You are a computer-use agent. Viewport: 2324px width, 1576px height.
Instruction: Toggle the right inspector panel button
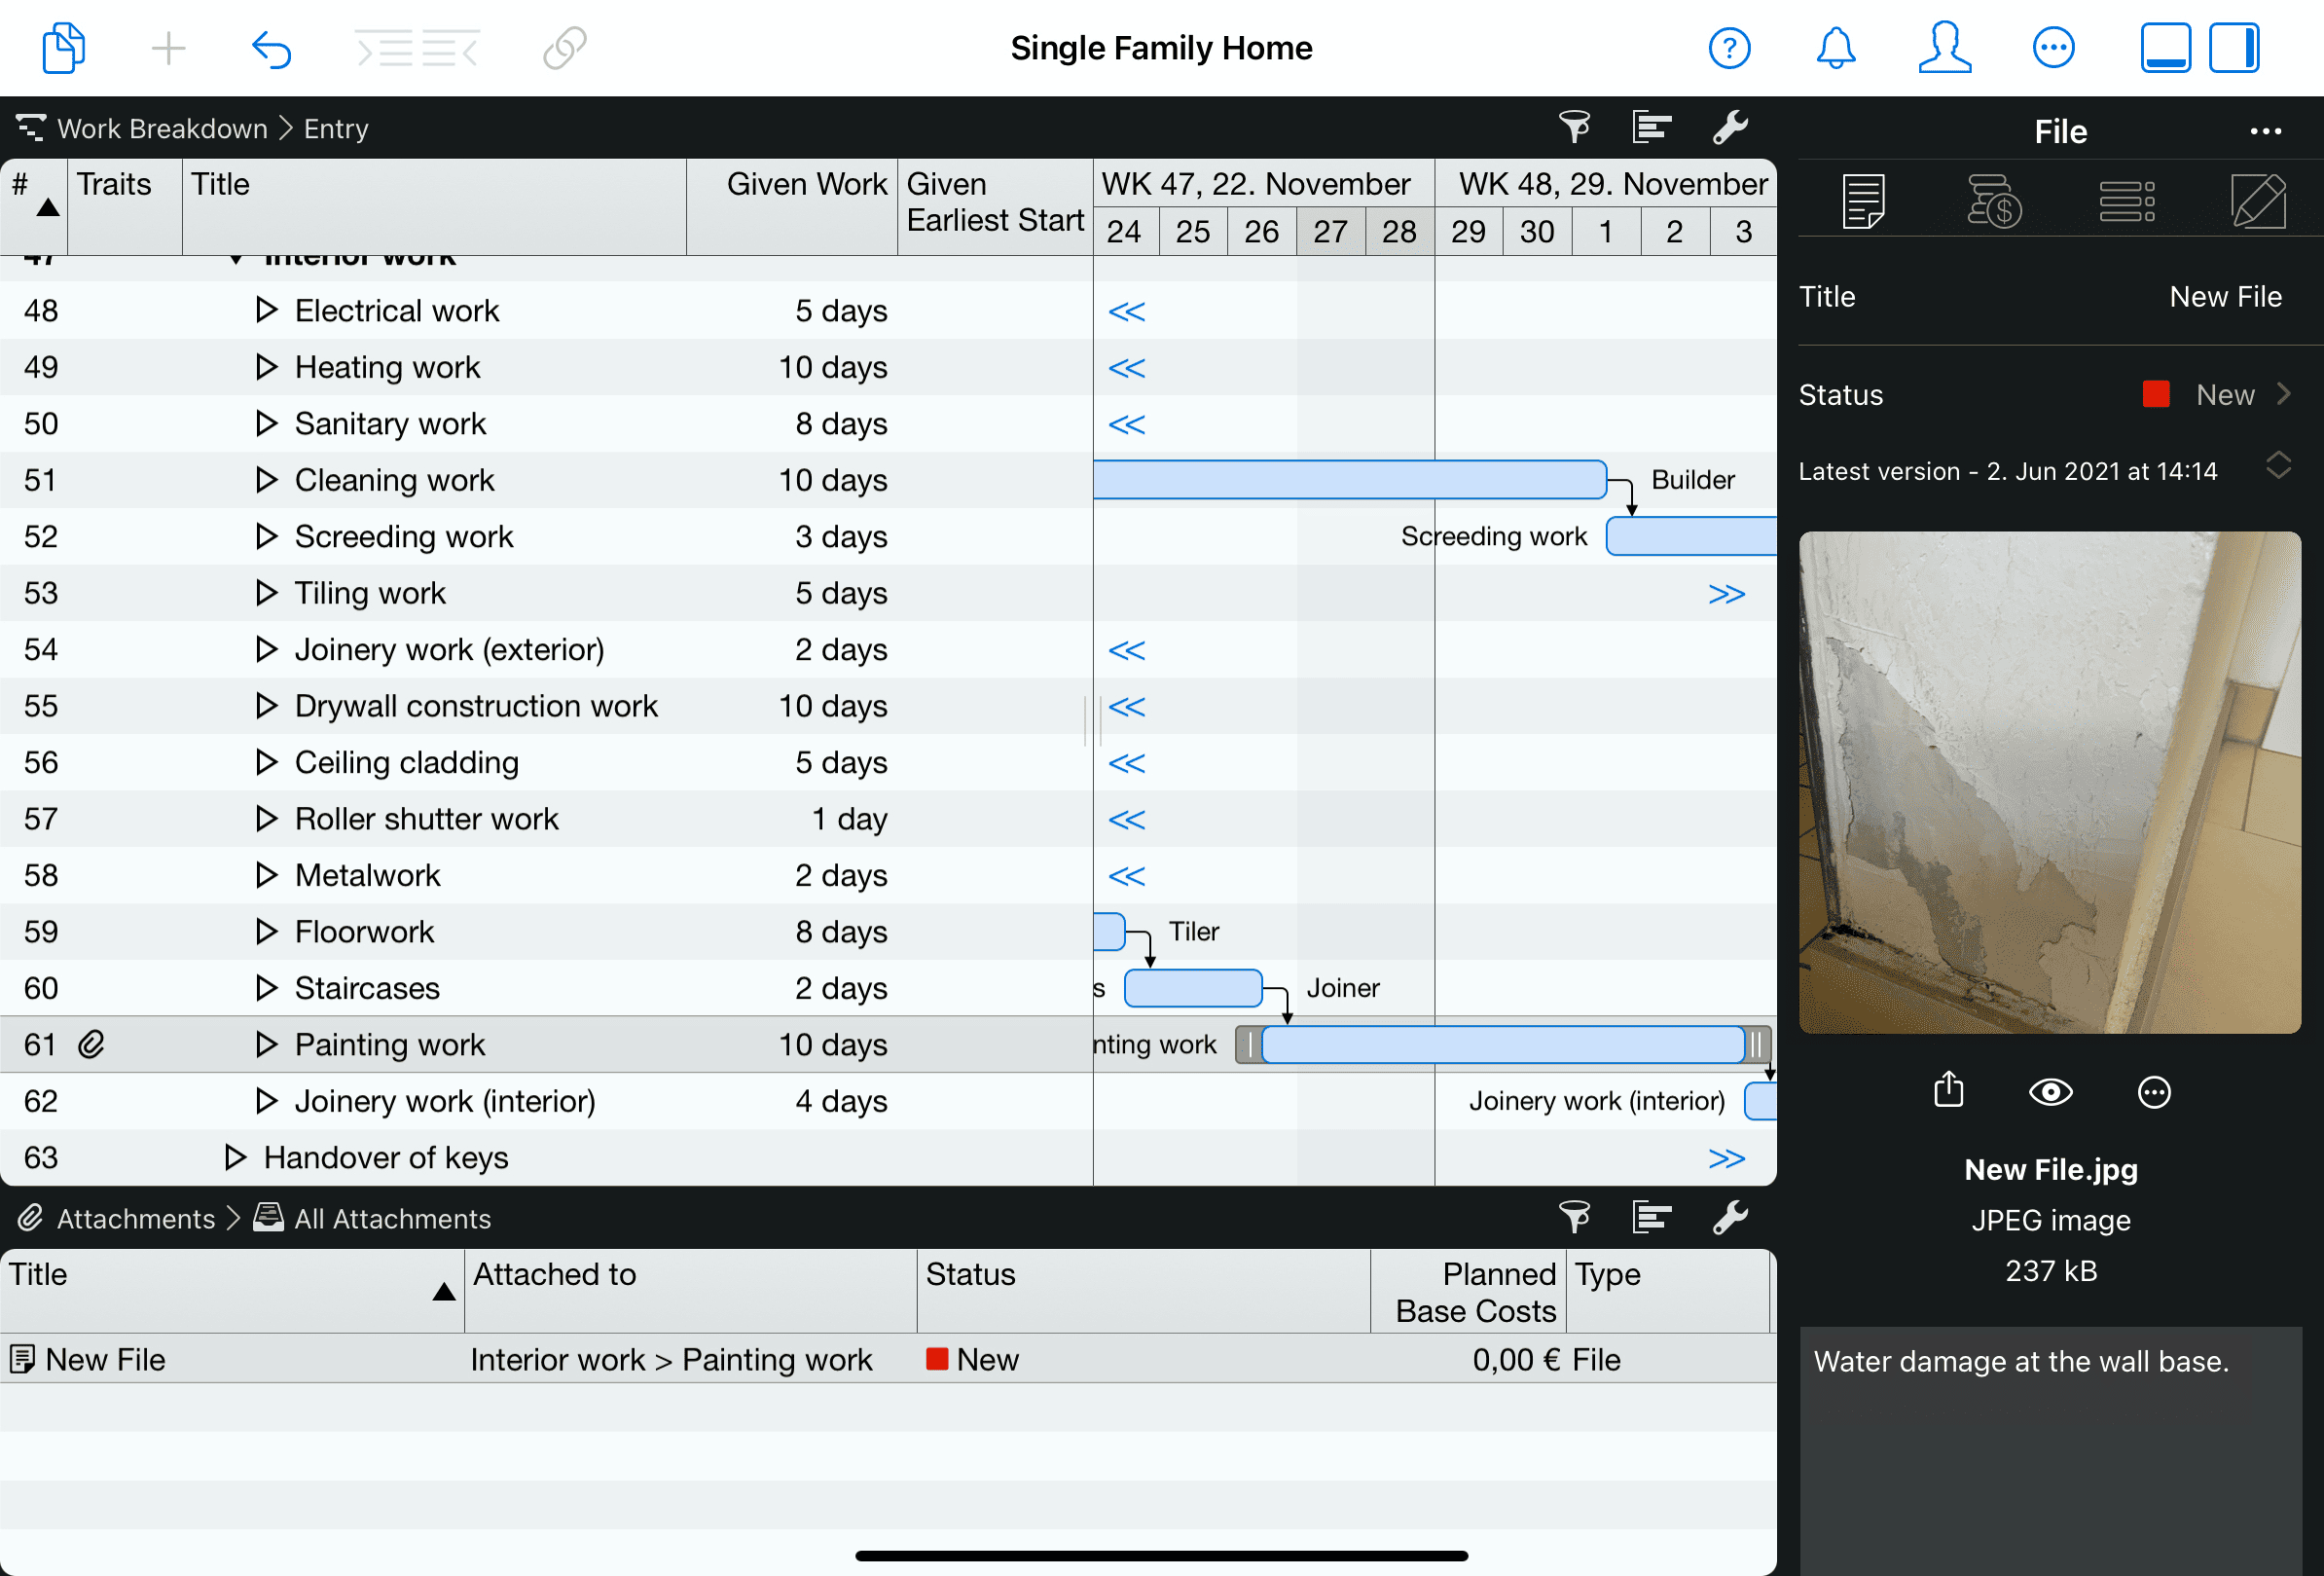[x=2234, y=47]
